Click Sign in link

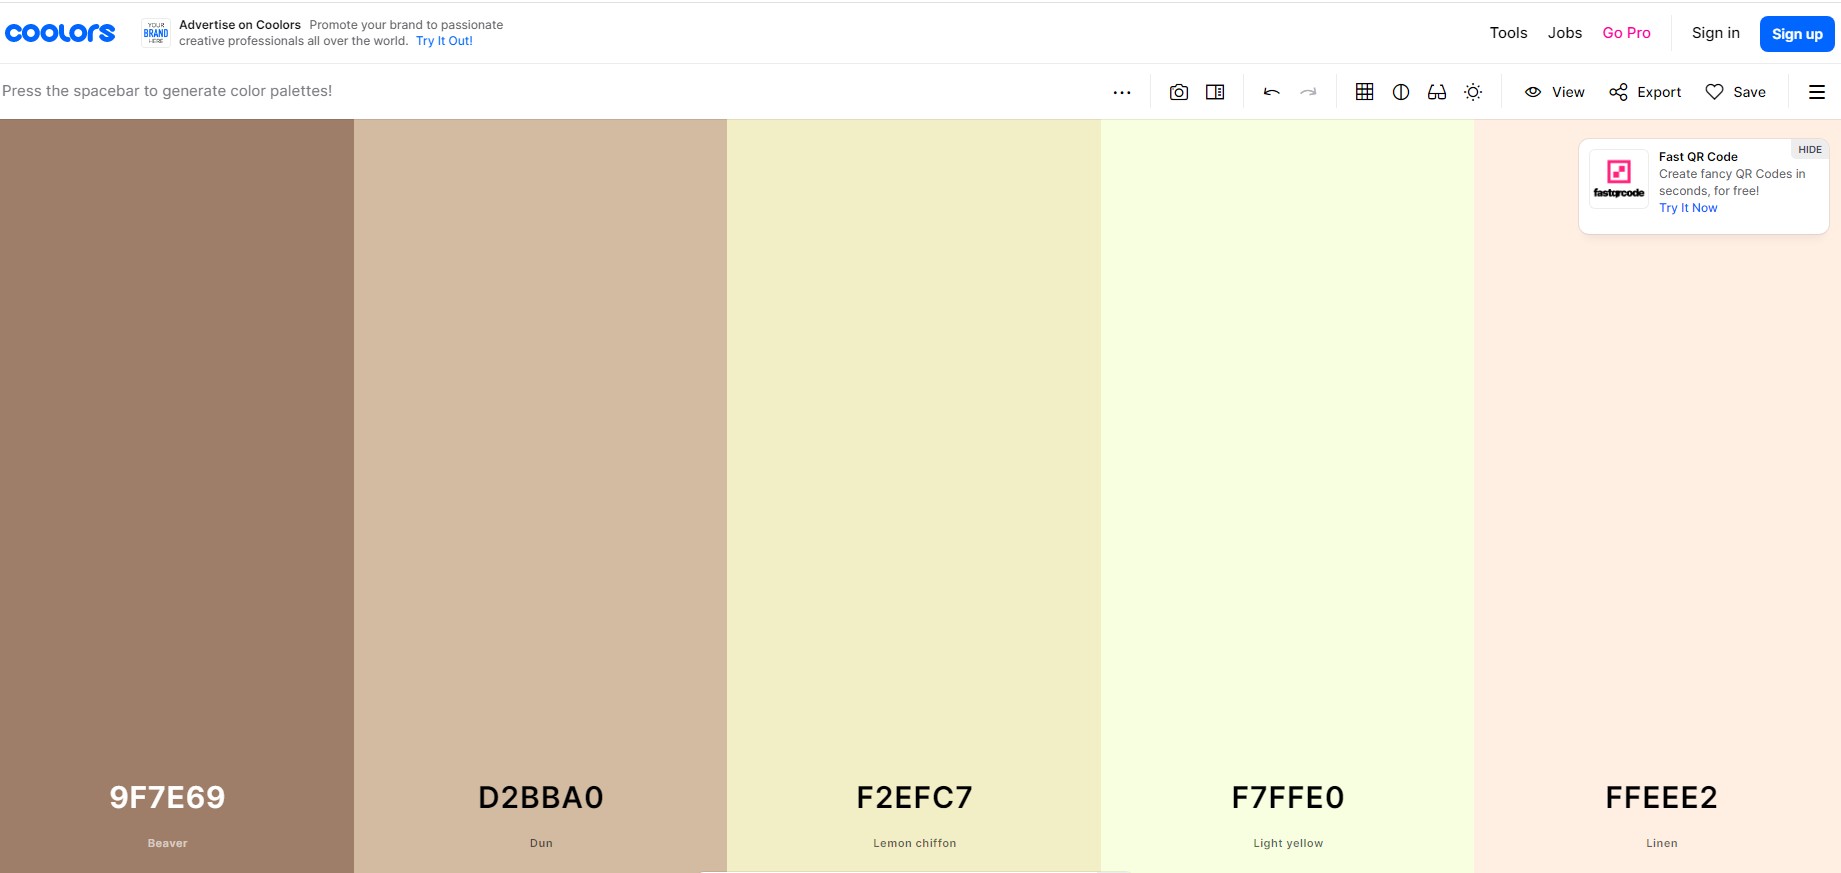(x=1716, y=33)
